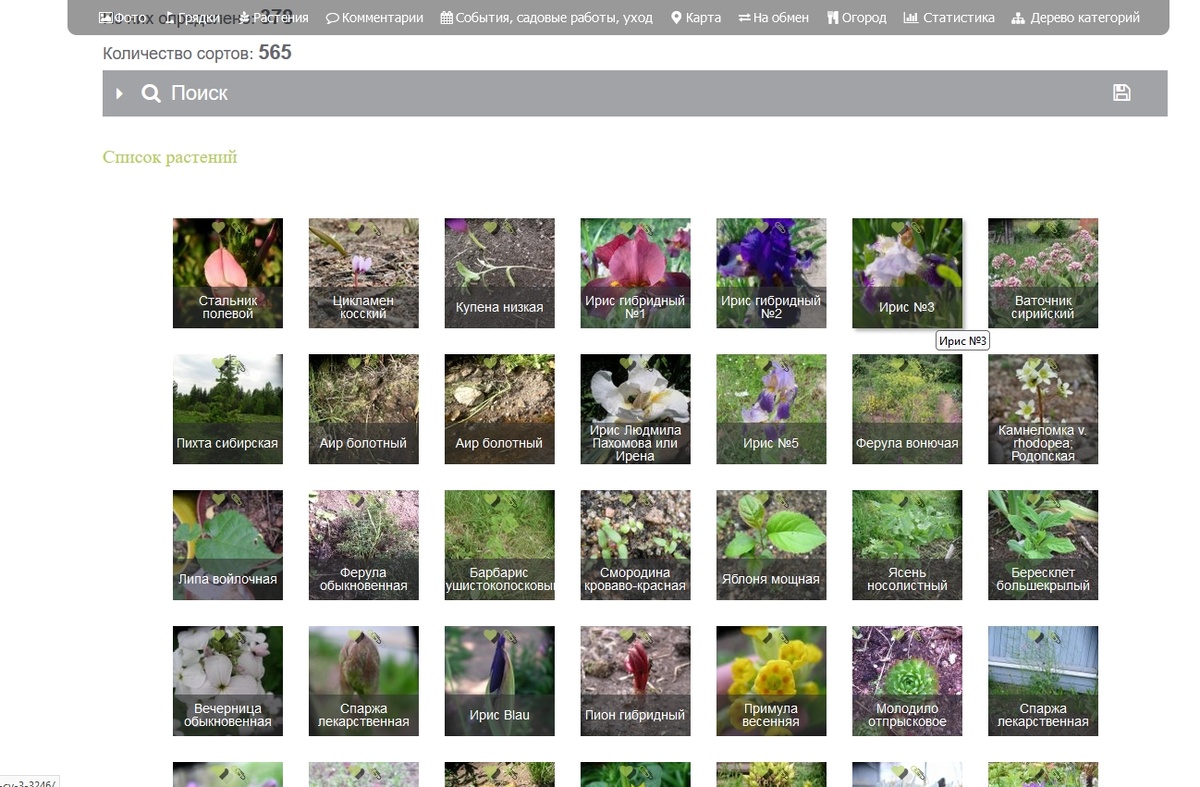Open the Примула весенняя plant card
This screenshot has width=1200, height=787.
771,681
